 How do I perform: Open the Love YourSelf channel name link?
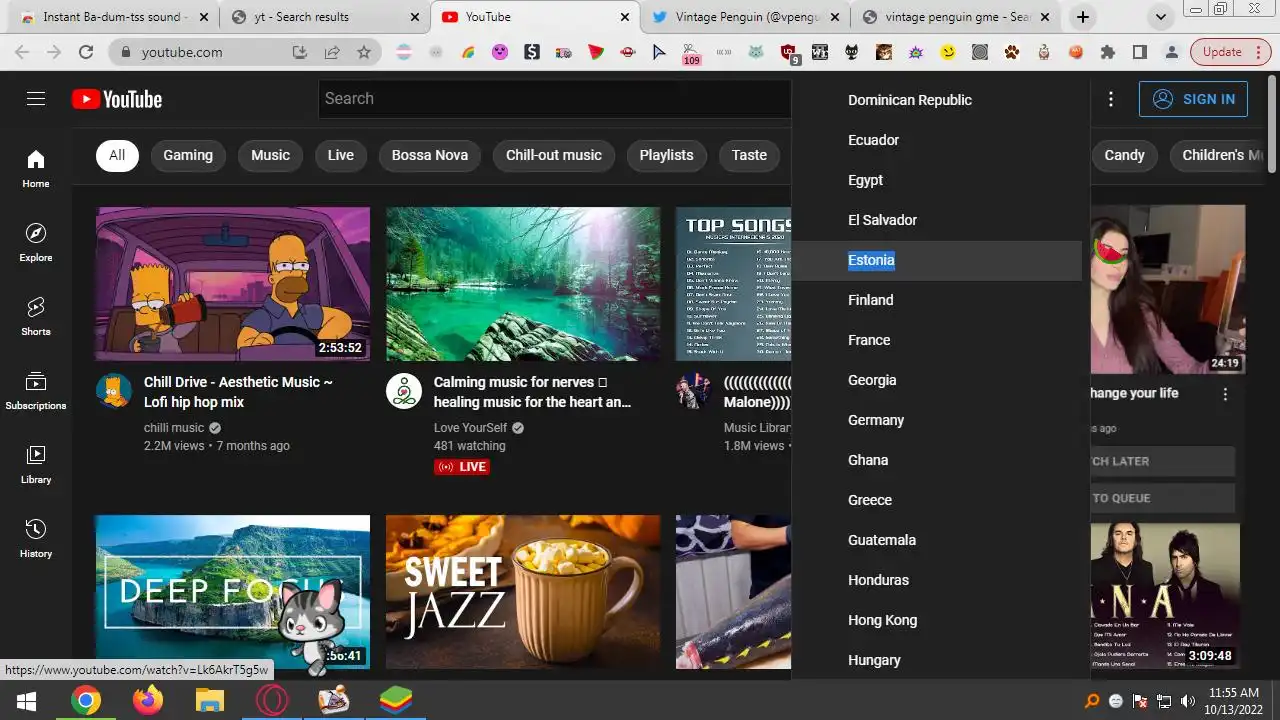coord(471,428)
